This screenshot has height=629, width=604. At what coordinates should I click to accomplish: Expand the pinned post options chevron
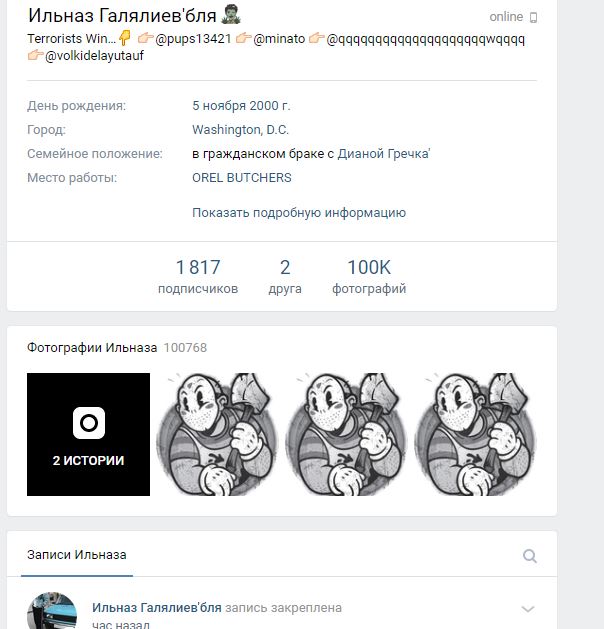point(528,609)
